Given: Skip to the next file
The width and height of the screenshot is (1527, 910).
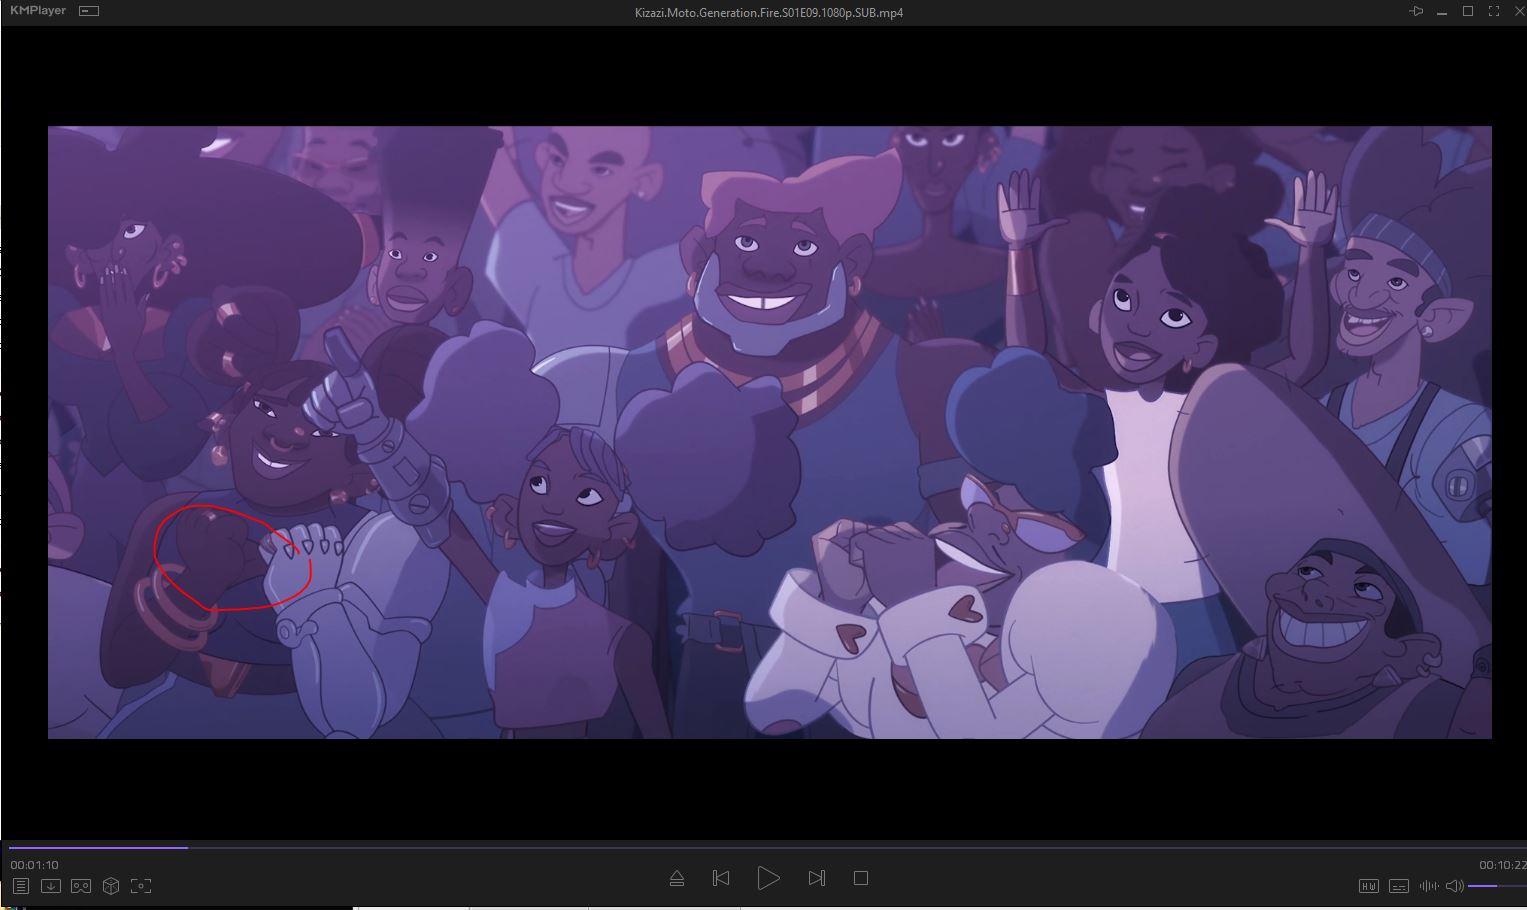Looking at the screenshot, I should point(816,878).
